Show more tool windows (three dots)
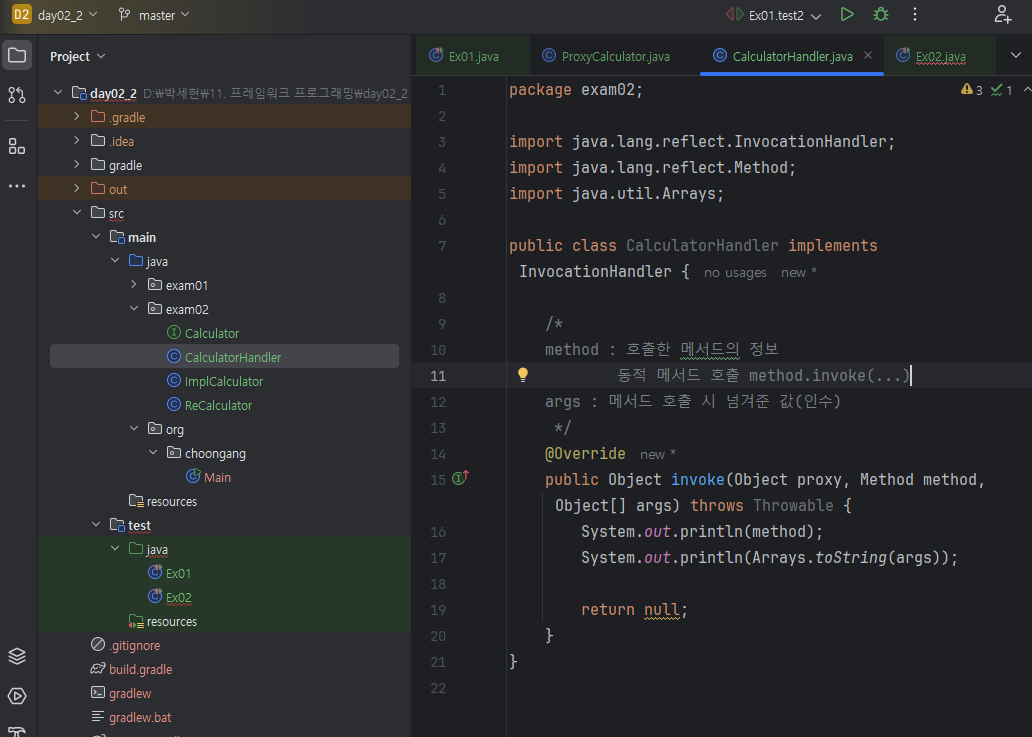This screenshot has height=737, width=1032. point(17,186)
